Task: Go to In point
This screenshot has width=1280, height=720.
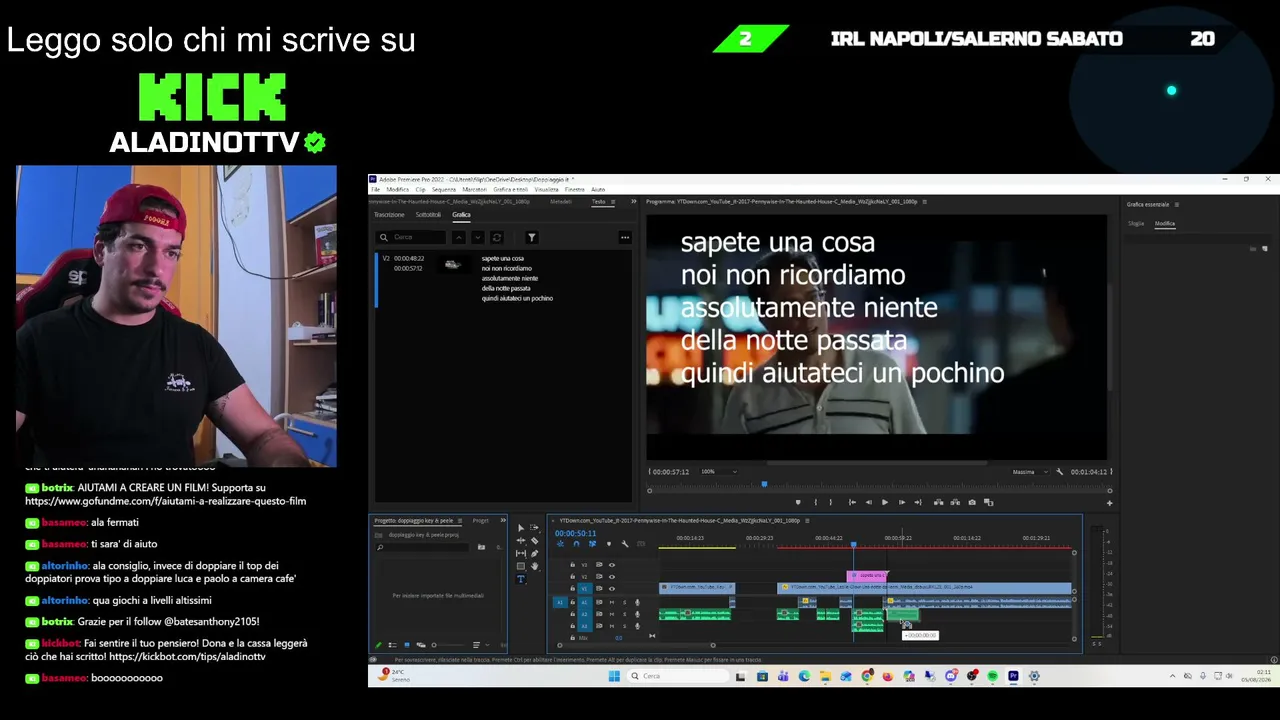Action: tap(852, 502)
